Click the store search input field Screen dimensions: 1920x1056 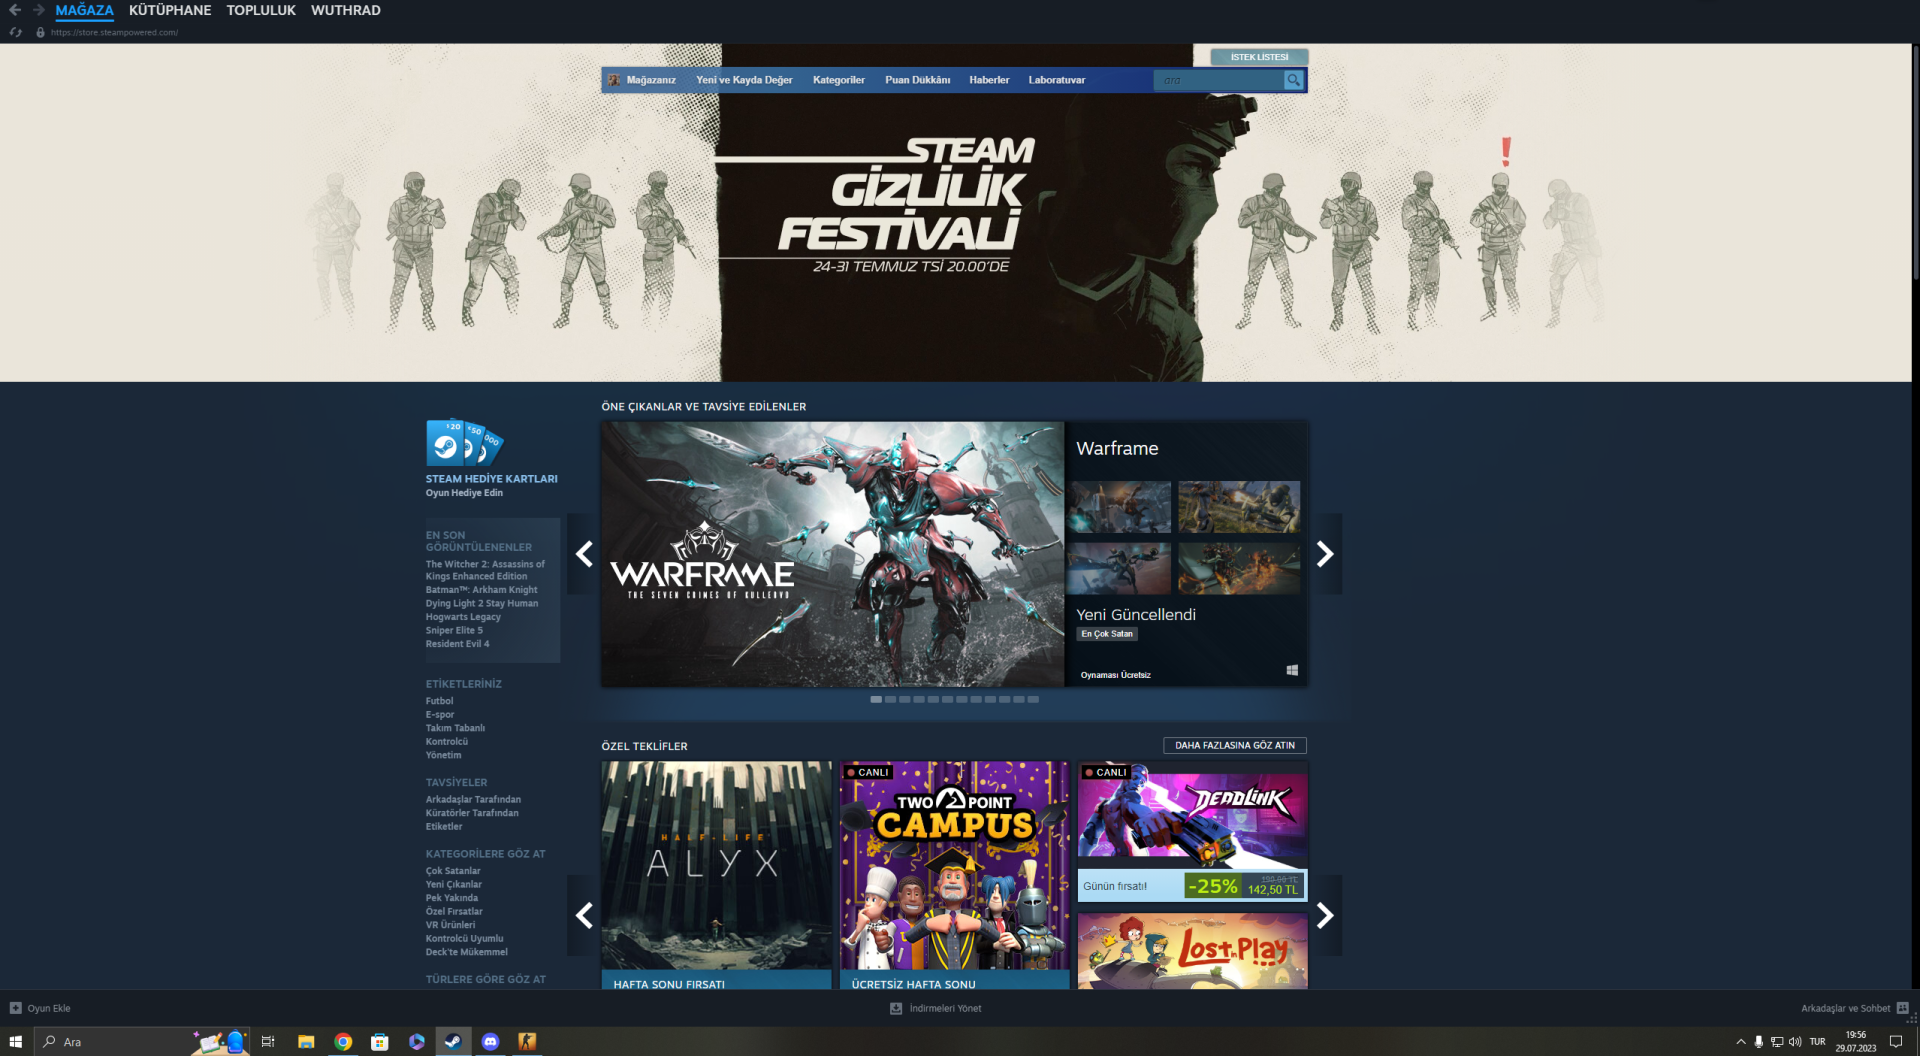tap(1218, 80)
